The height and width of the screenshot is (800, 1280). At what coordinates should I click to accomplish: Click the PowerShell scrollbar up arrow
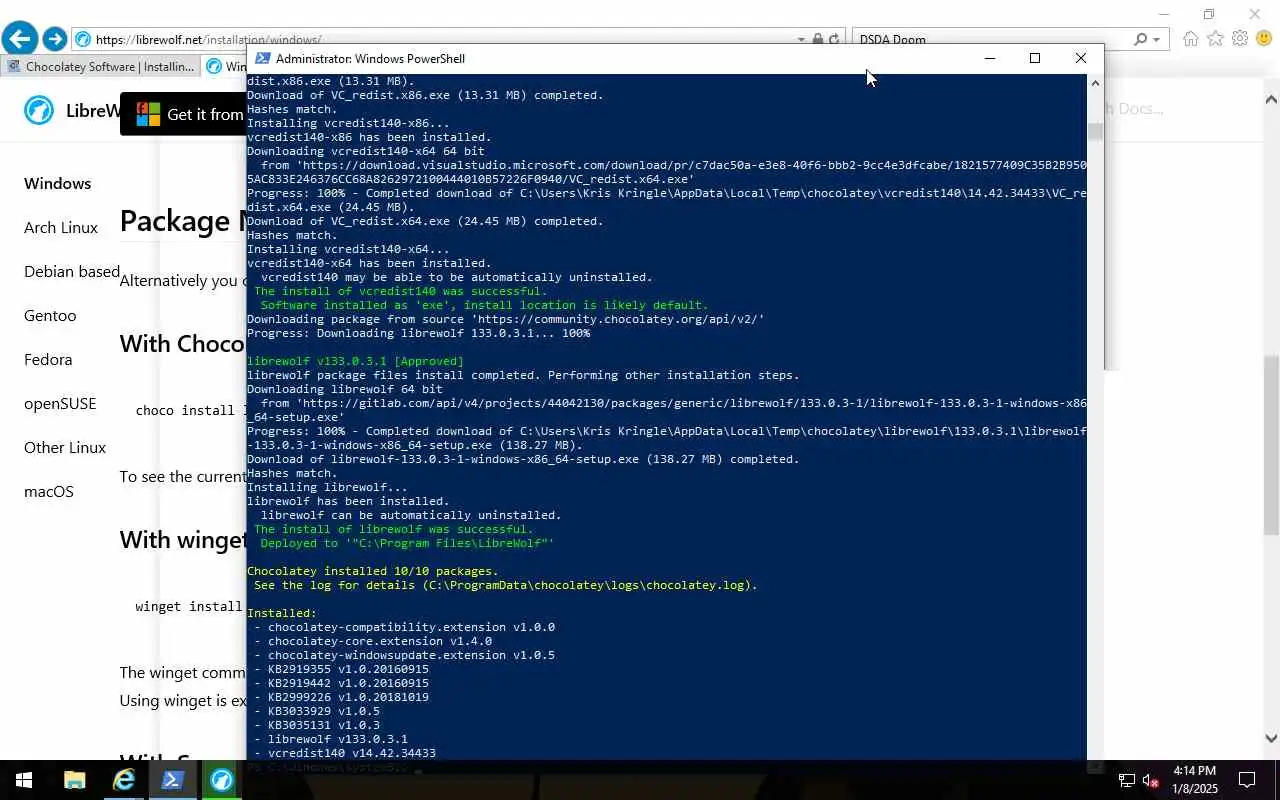pyautogui.click(x=1095, y=83)
